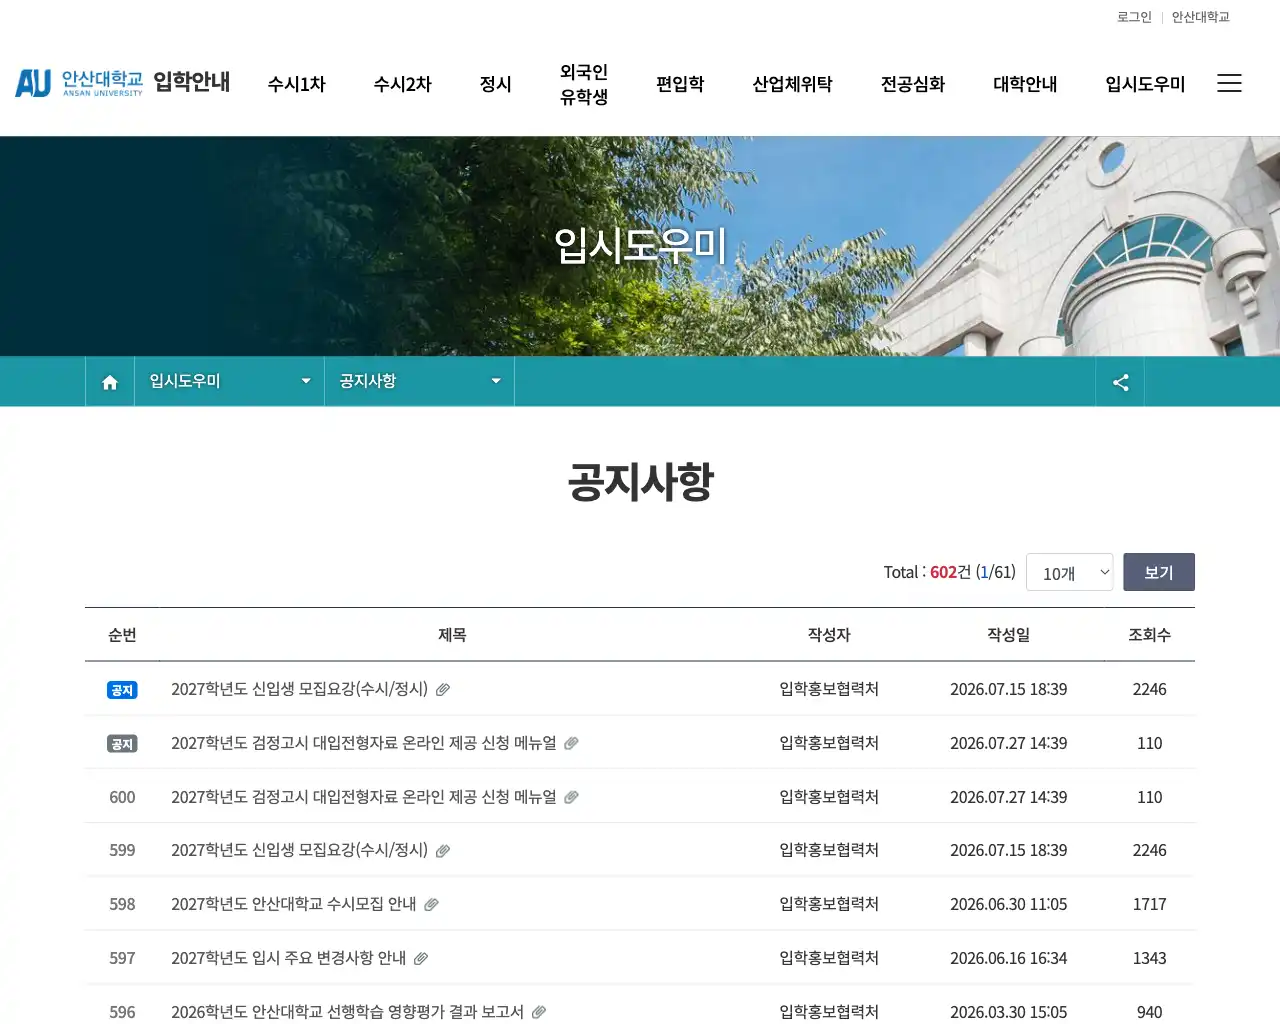Click the 조회수 column header

tap(1149, 635)
